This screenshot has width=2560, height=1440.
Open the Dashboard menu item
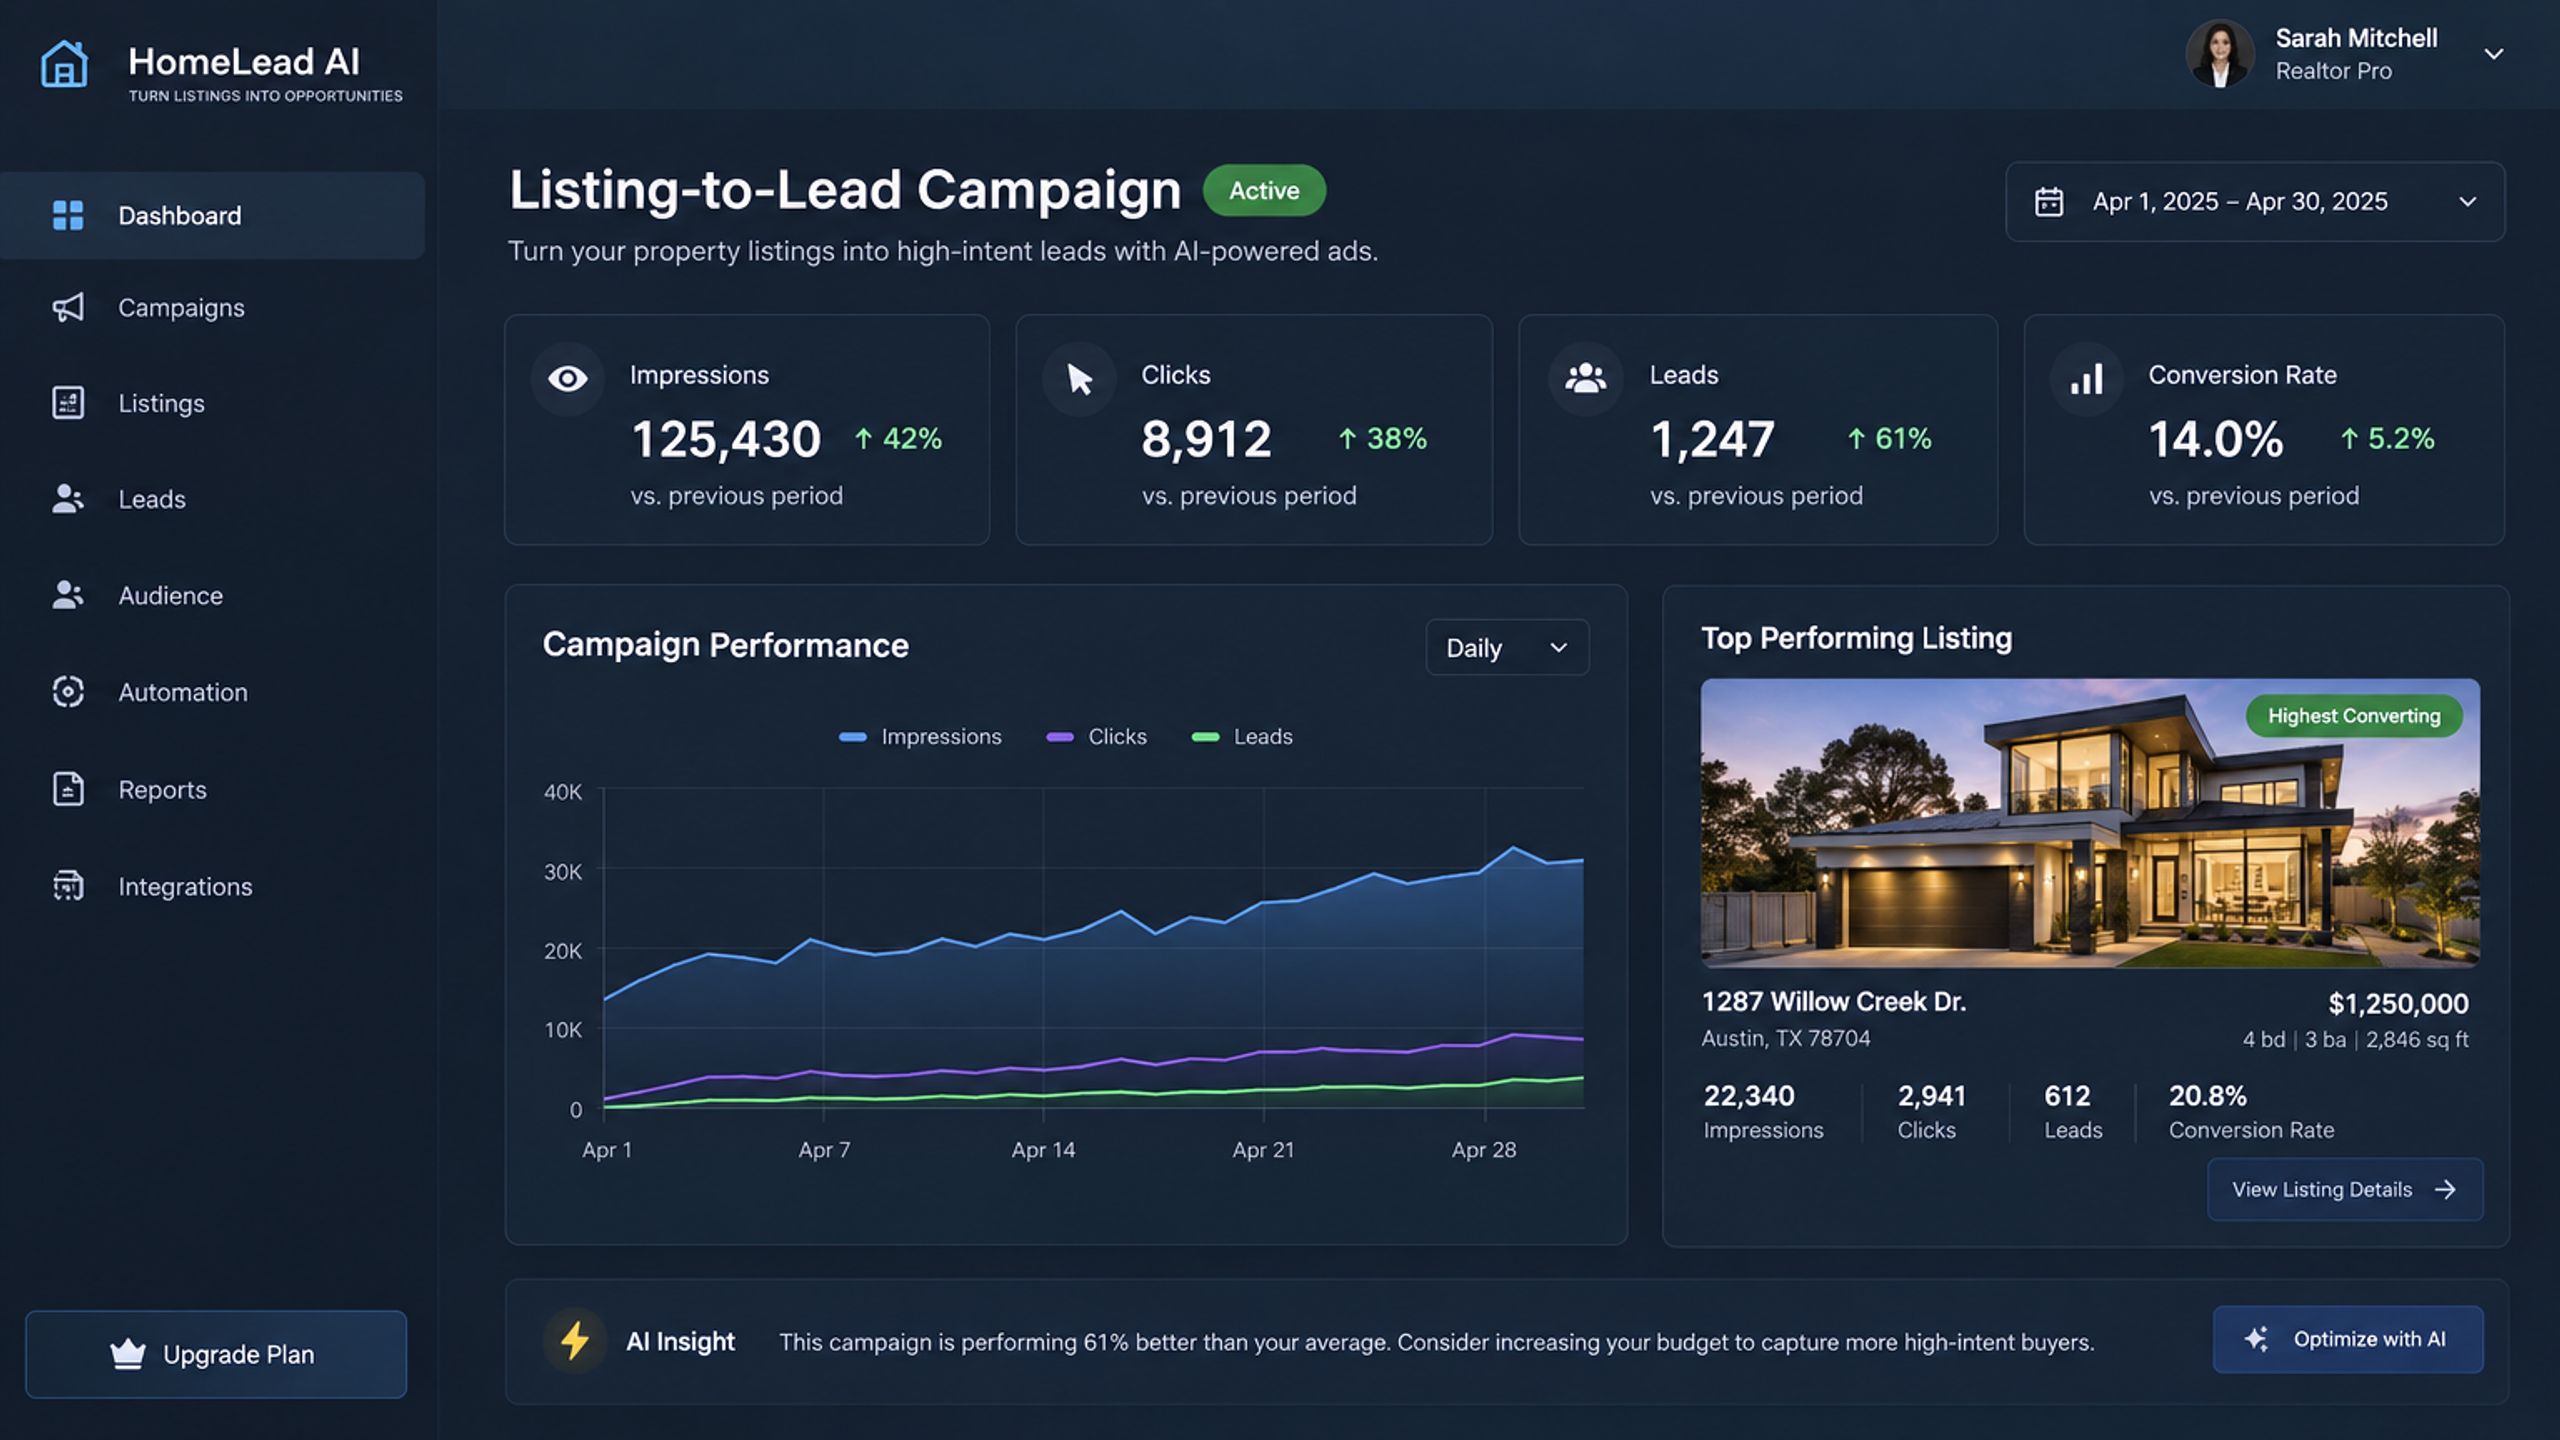[212, 215]
